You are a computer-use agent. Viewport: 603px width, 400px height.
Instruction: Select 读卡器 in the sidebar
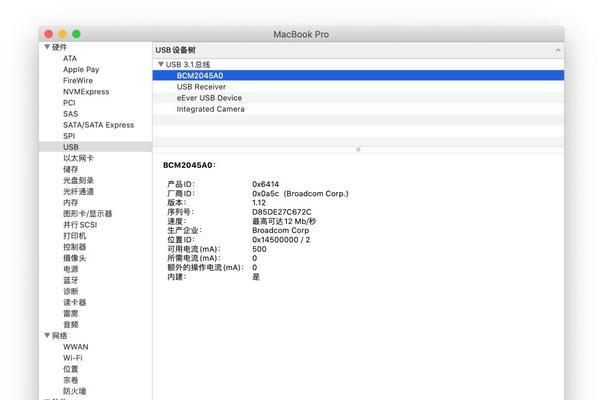click(74, 302)
